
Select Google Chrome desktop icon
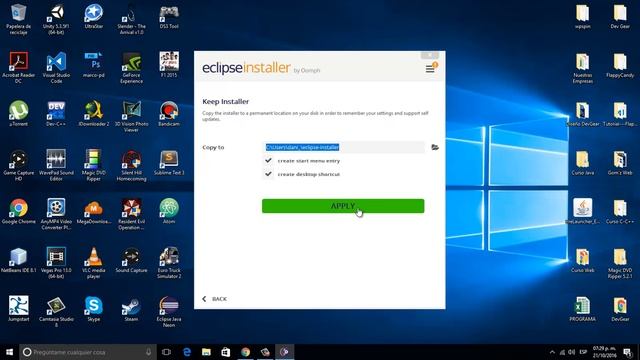click(x=18, y=211)
